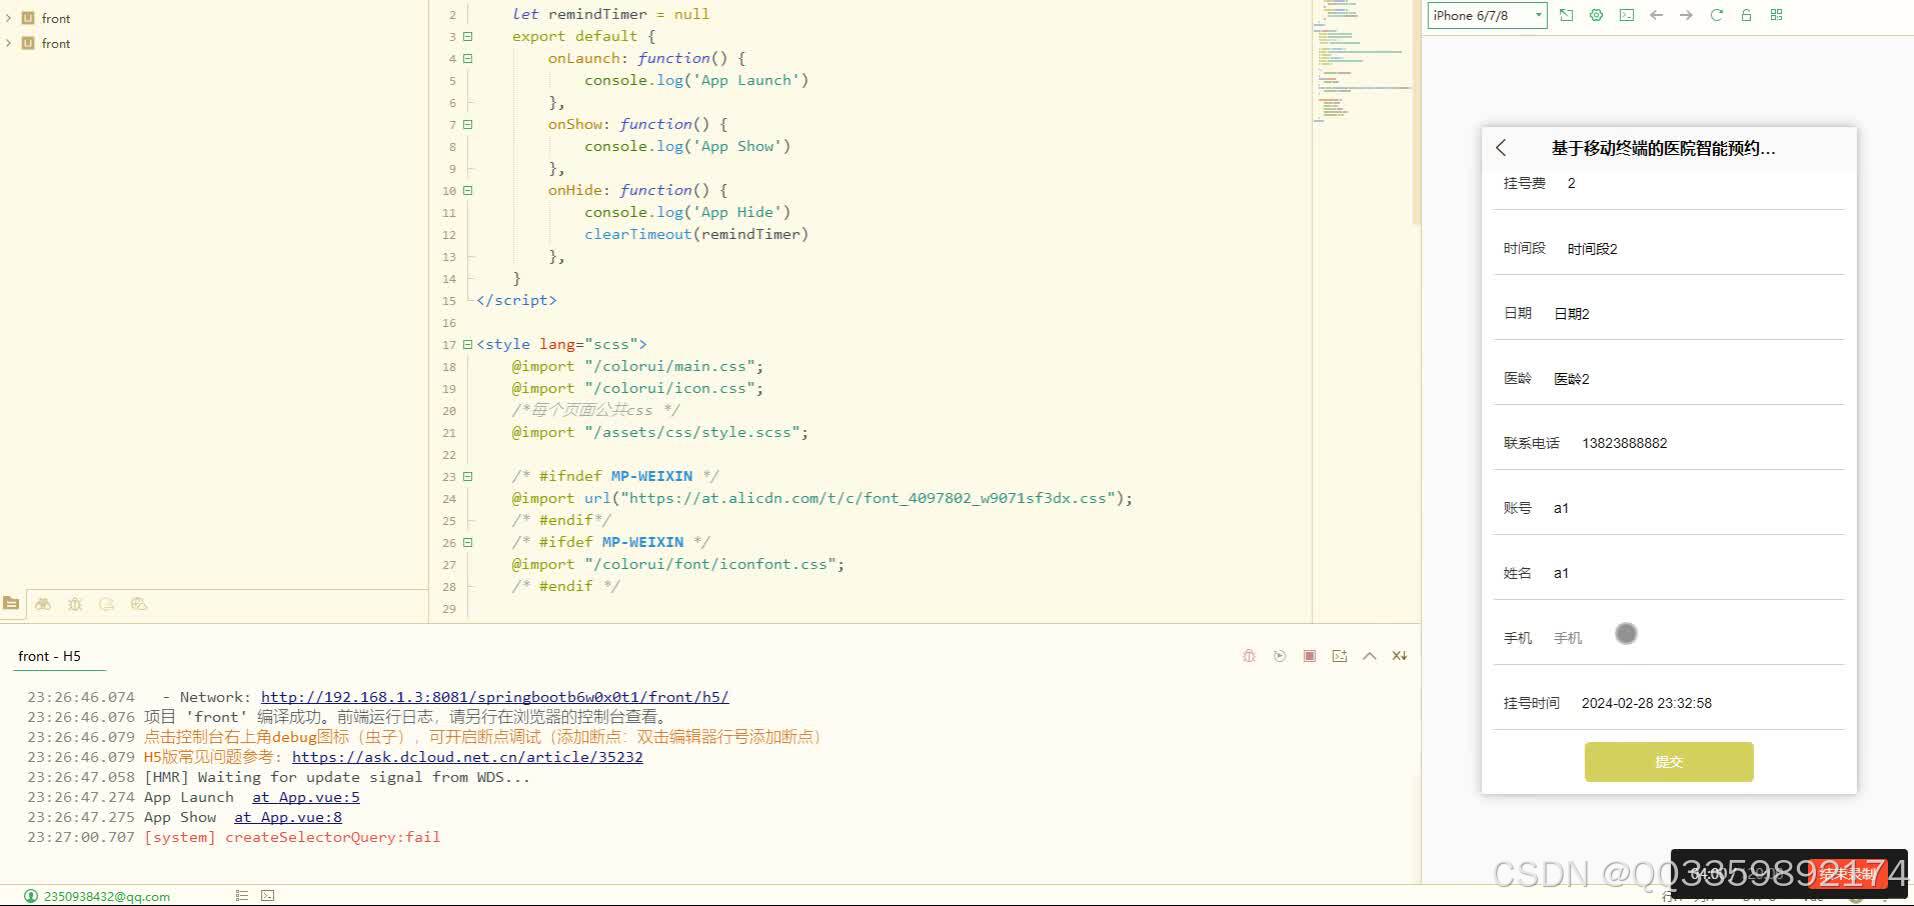
Task: Tap the back chevron in the phone header
Action: 1501,148
